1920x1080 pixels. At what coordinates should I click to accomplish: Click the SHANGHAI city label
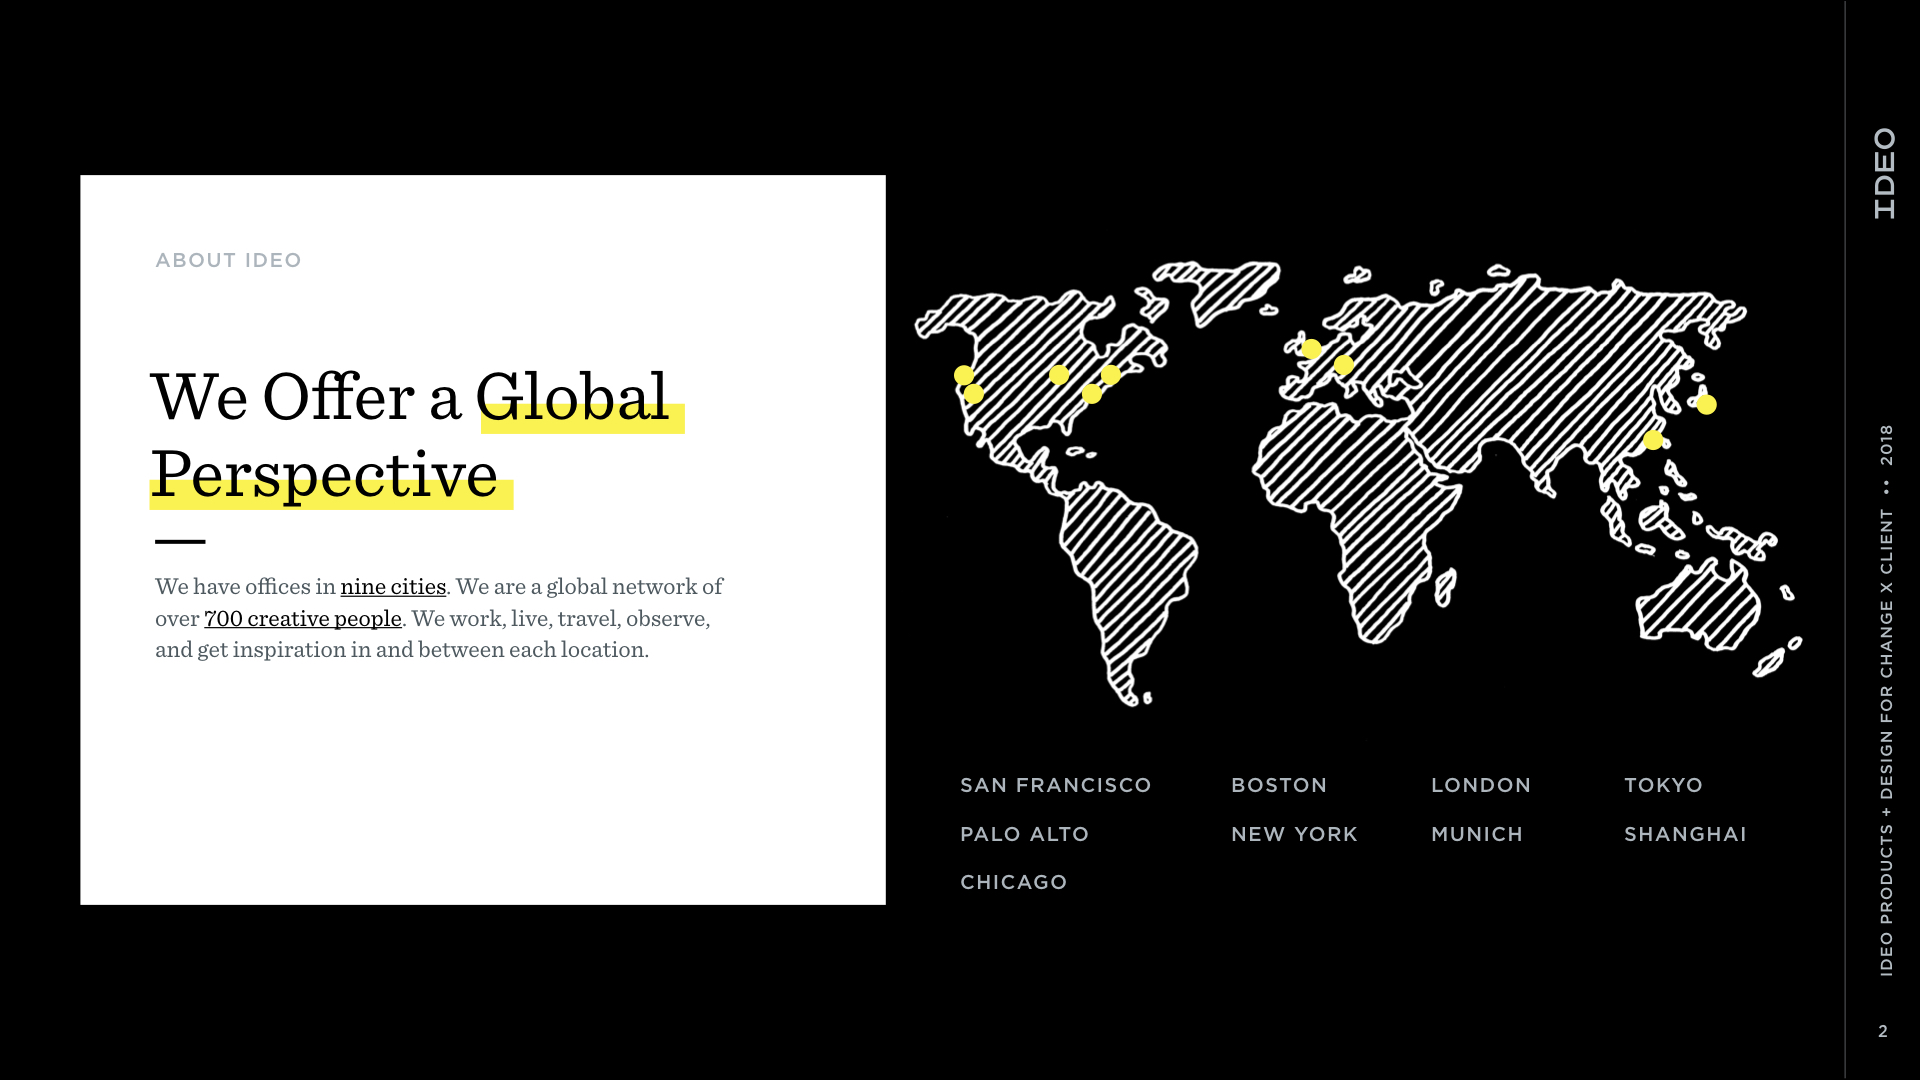(1685, 834)
